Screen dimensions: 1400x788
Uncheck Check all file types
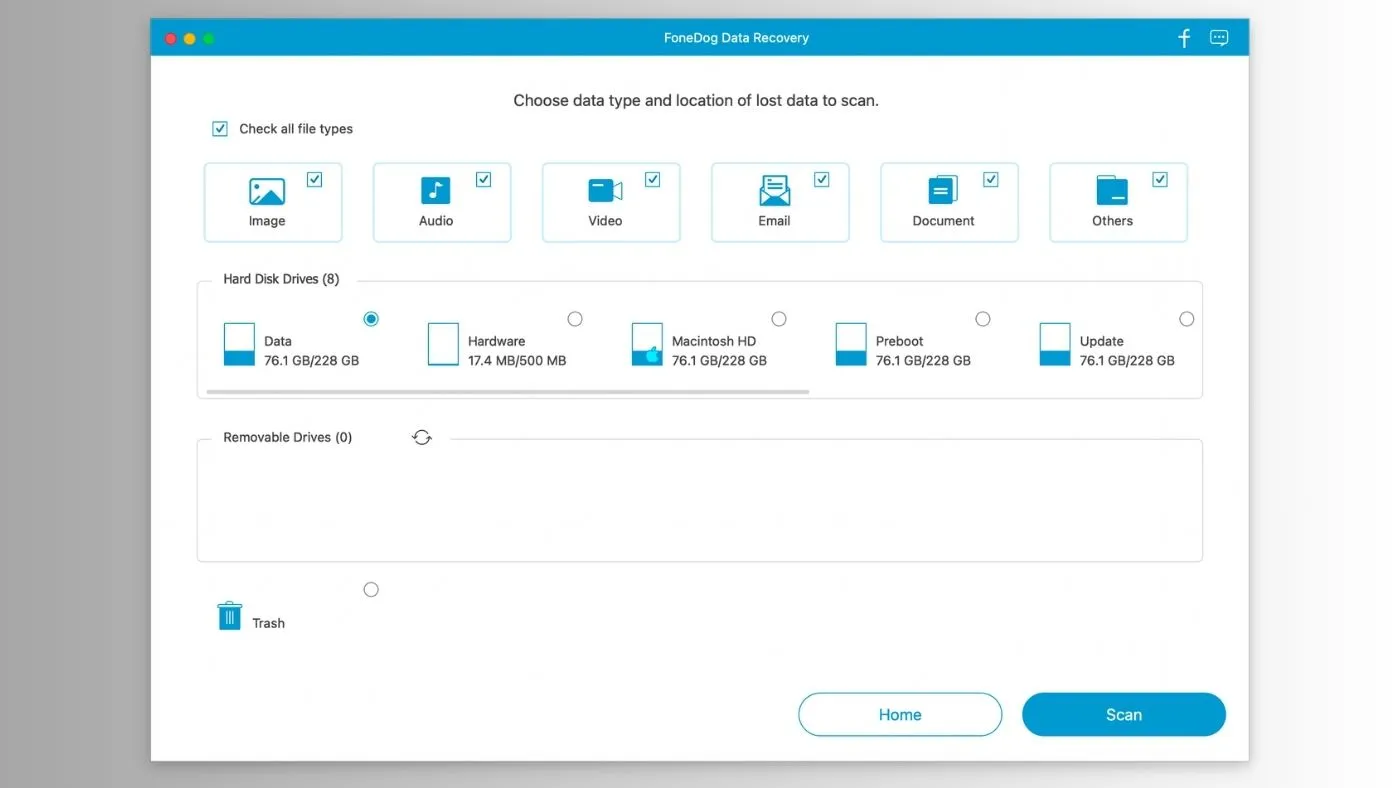[x=220, y=129]
